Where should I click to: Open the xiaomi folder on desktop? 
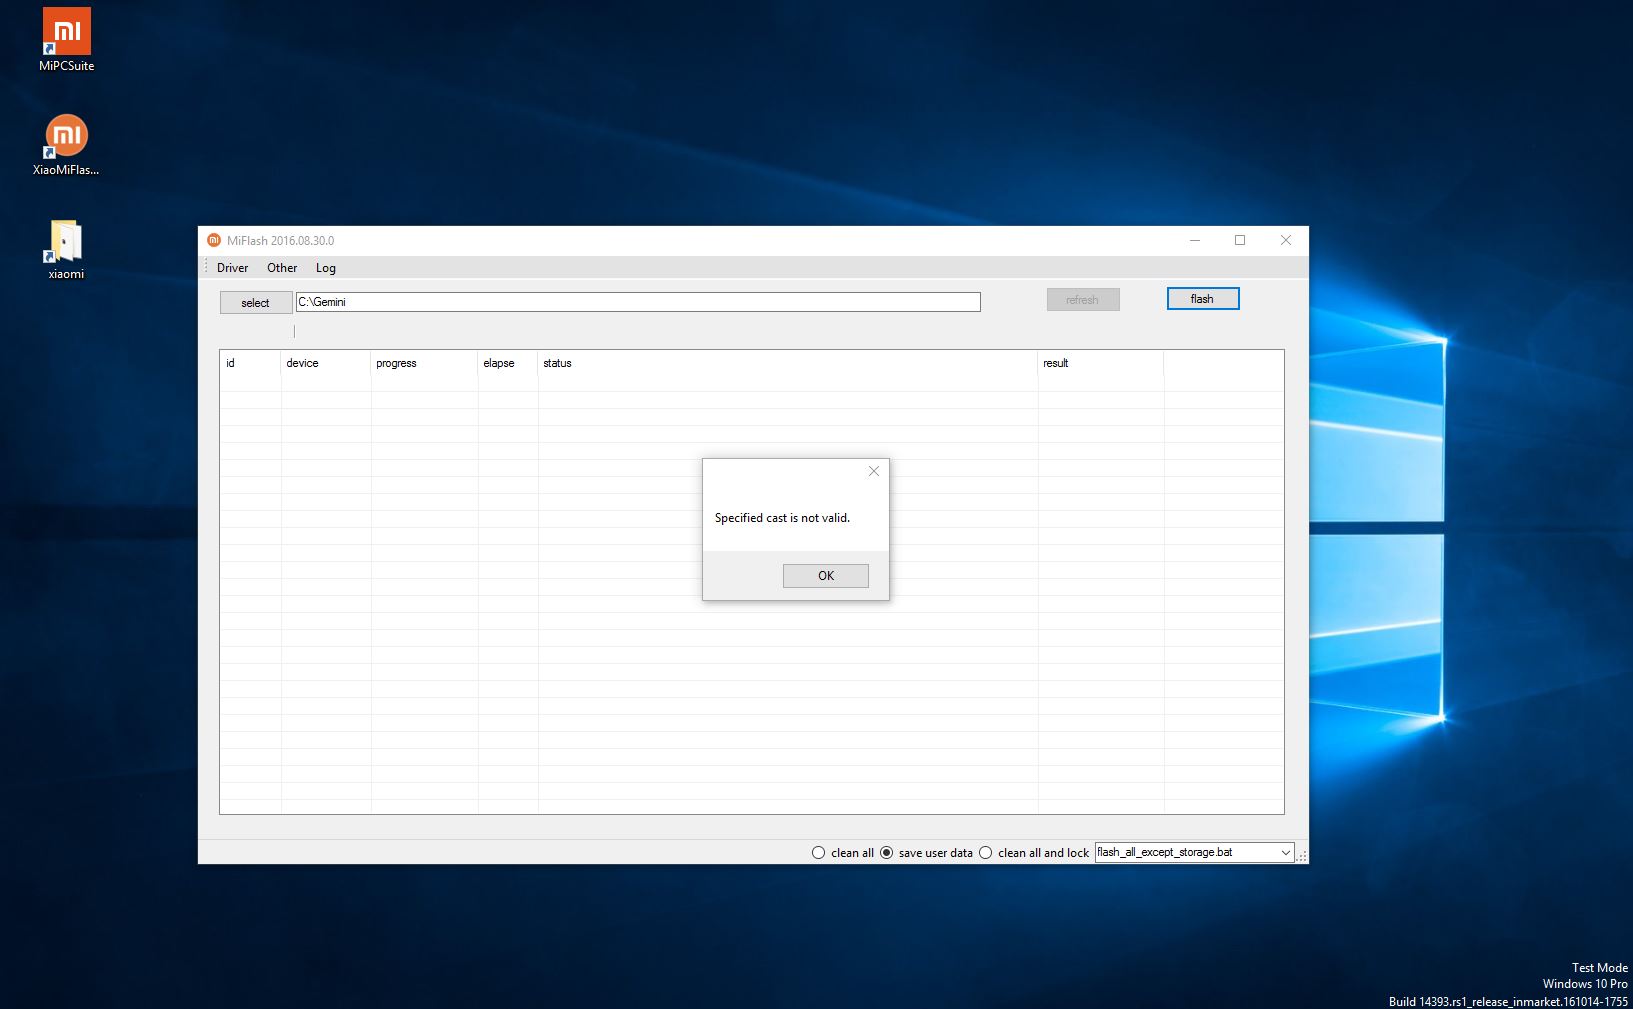(66, 247)
